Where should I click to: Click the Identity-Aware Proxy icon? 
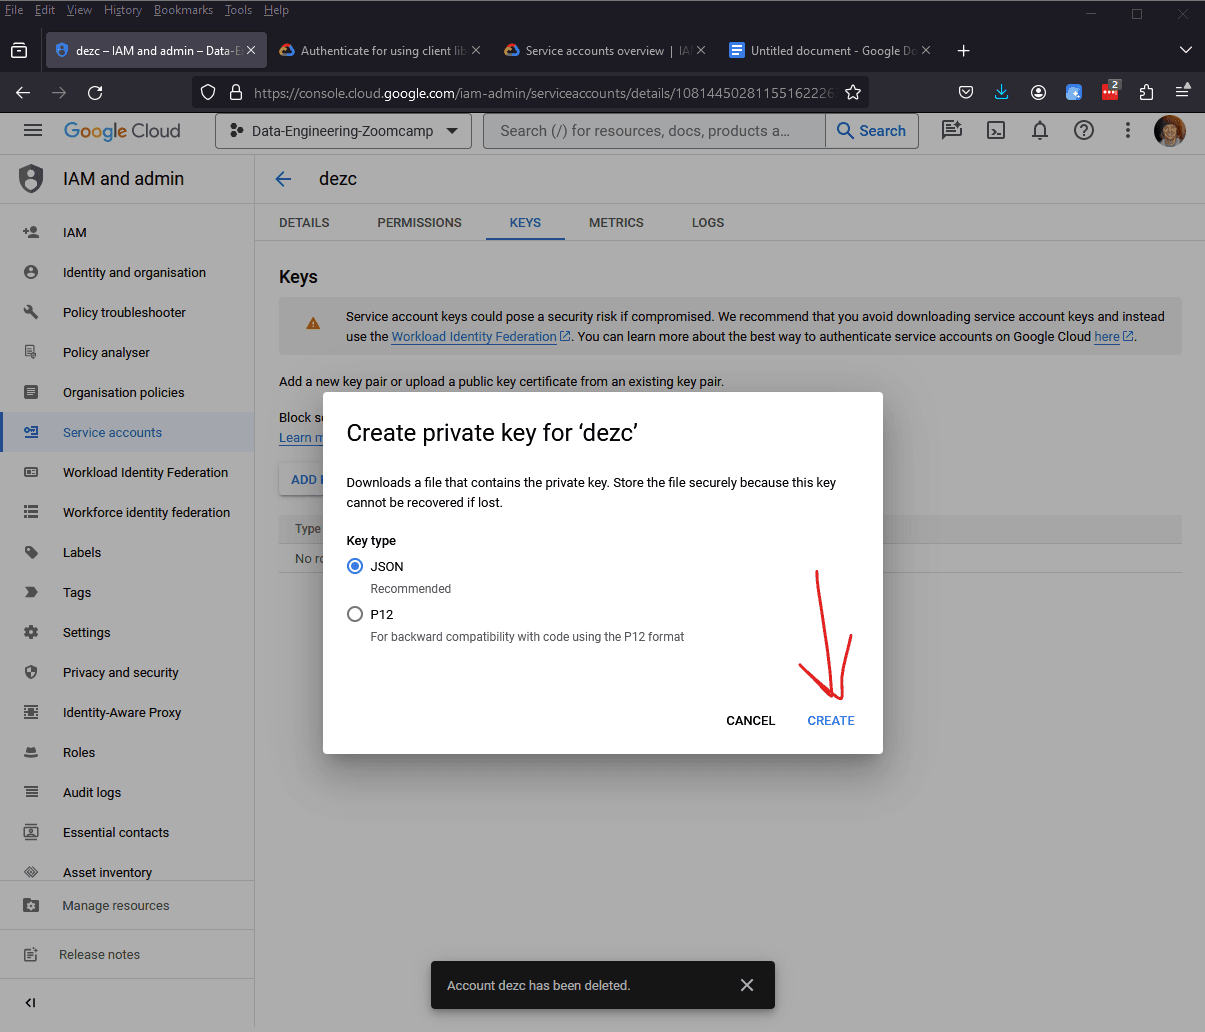(x=31, y=712)
